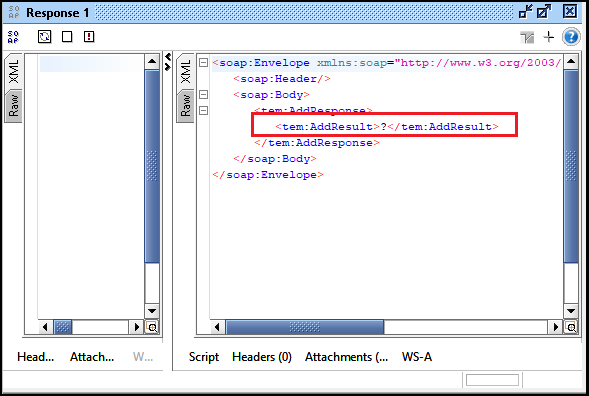Open the WS-A tab

click(x=417, y=357)
